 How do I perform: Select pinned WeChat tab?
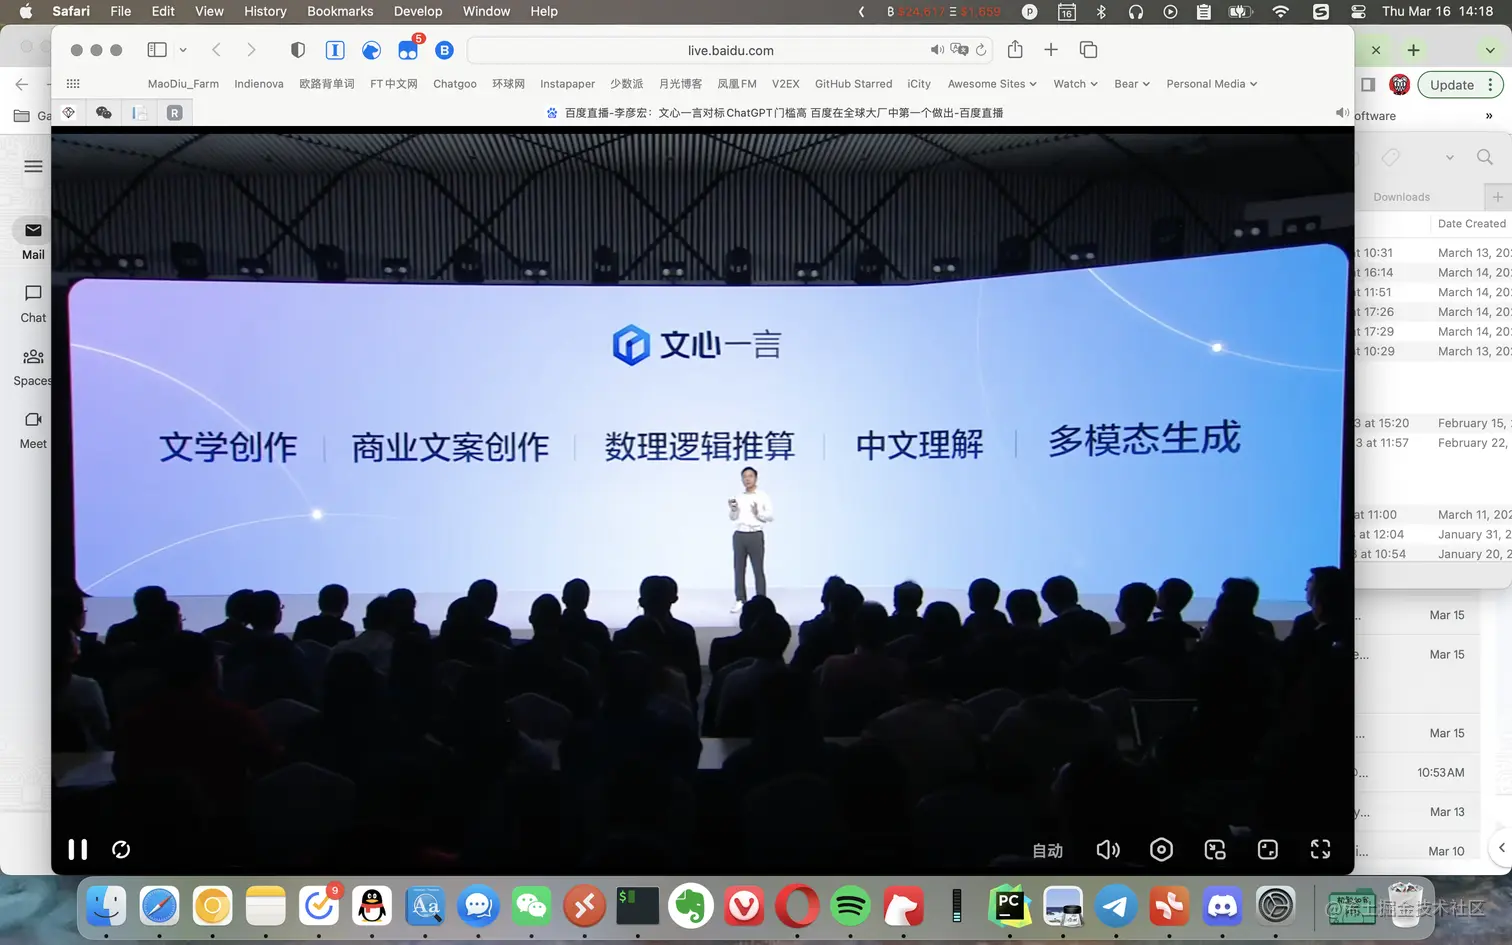click(103, 113)
